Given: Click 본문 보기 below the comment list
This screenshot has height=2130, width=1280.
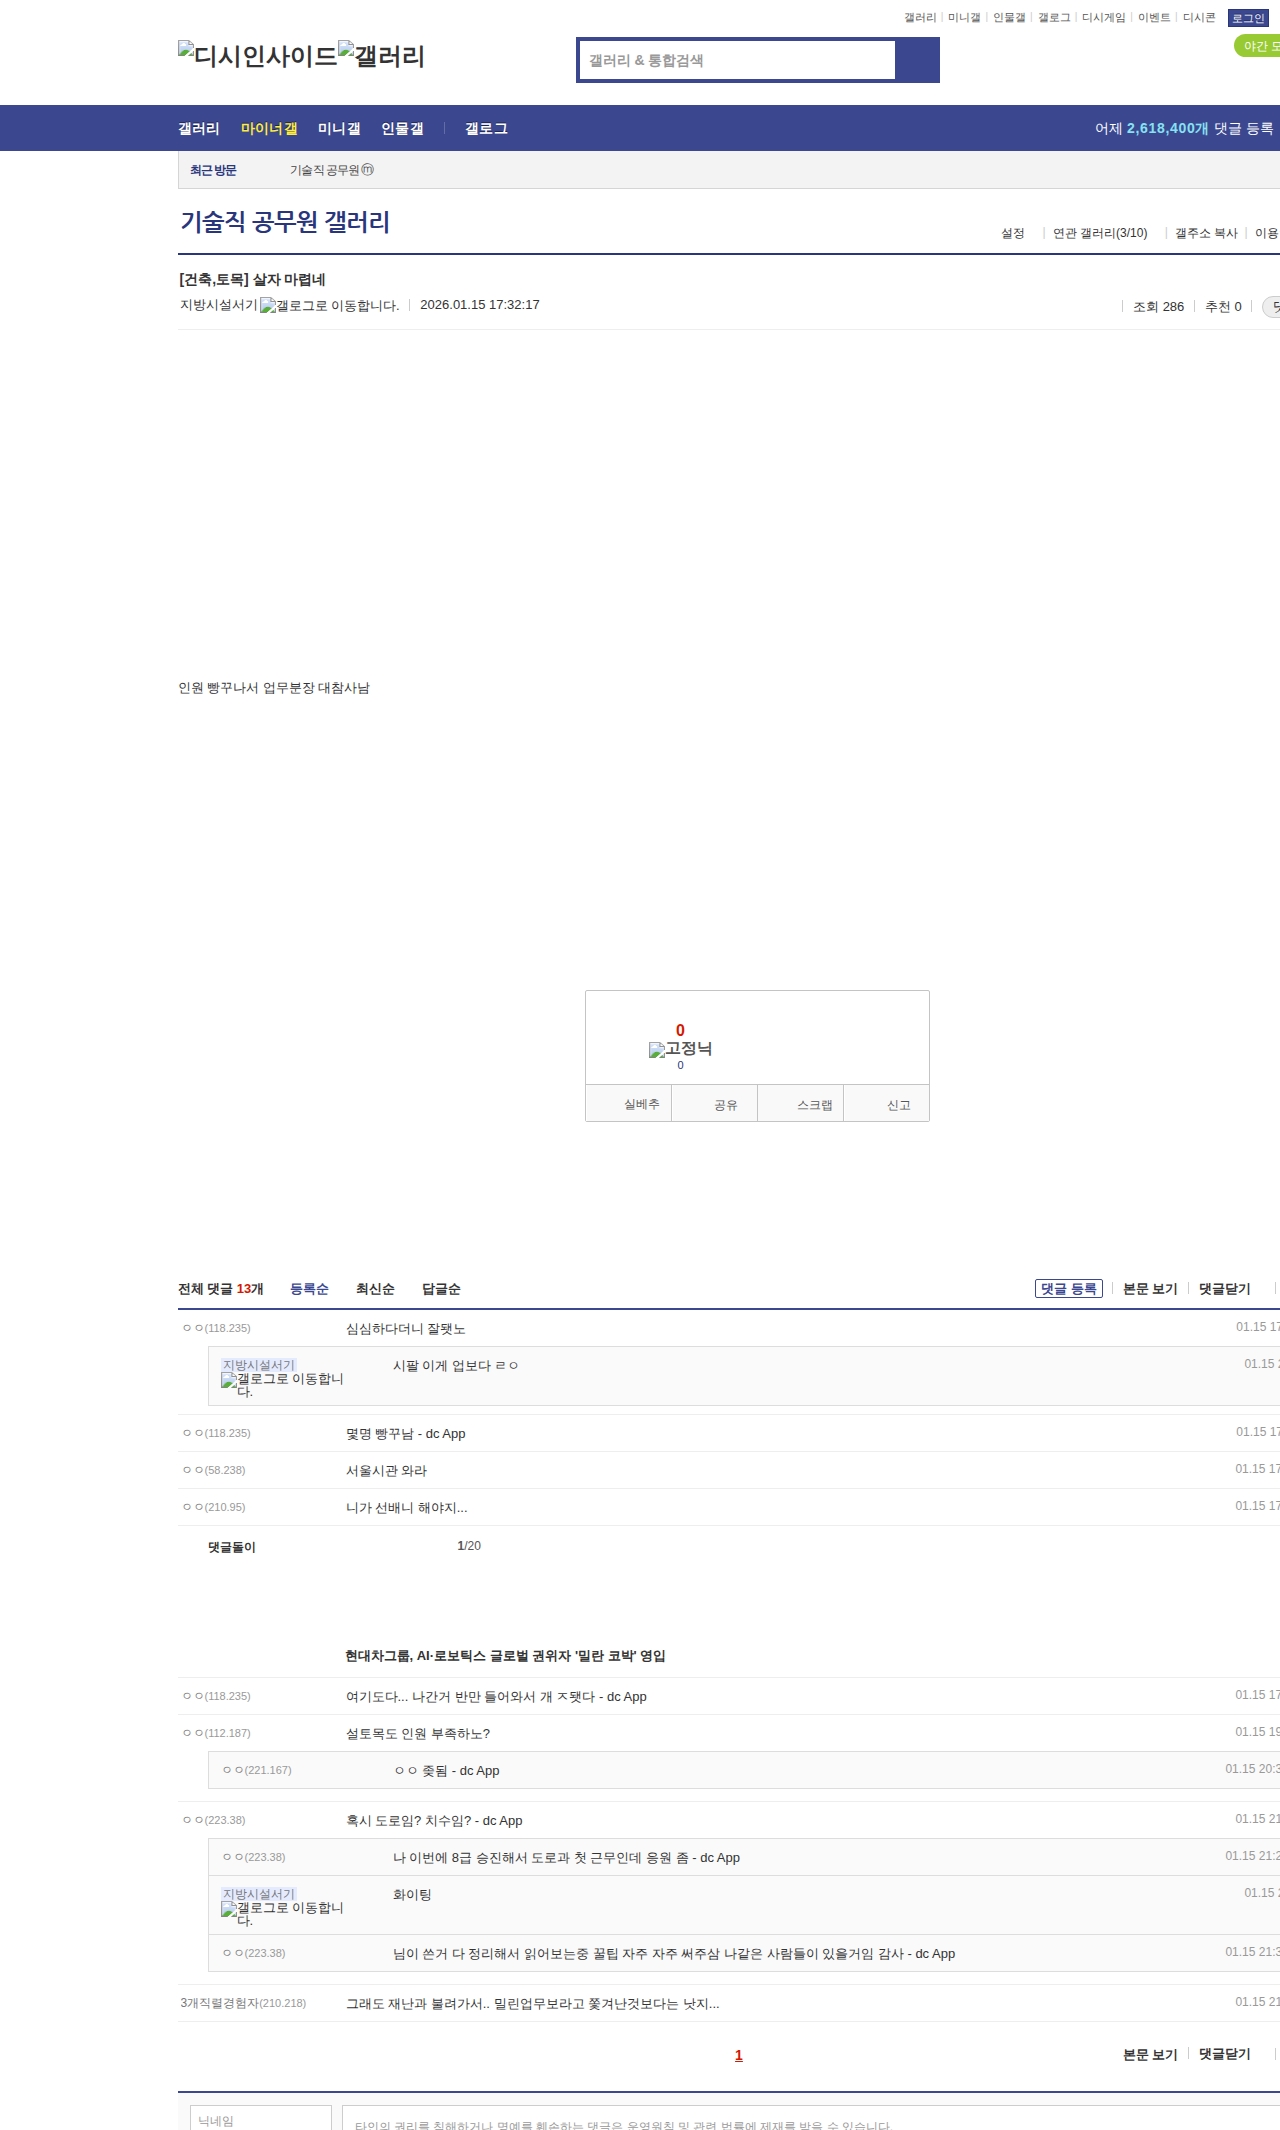Looking at the screenshot, I should click(1150, 2054).
